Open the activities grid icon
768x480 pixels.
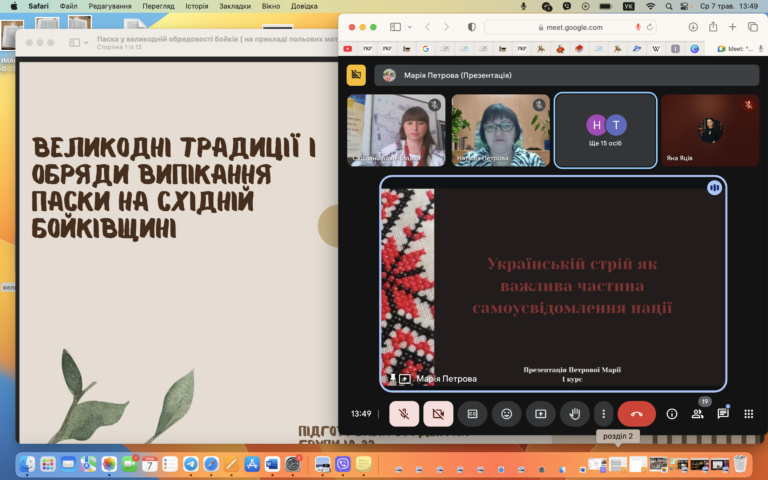tap(748, 414)
